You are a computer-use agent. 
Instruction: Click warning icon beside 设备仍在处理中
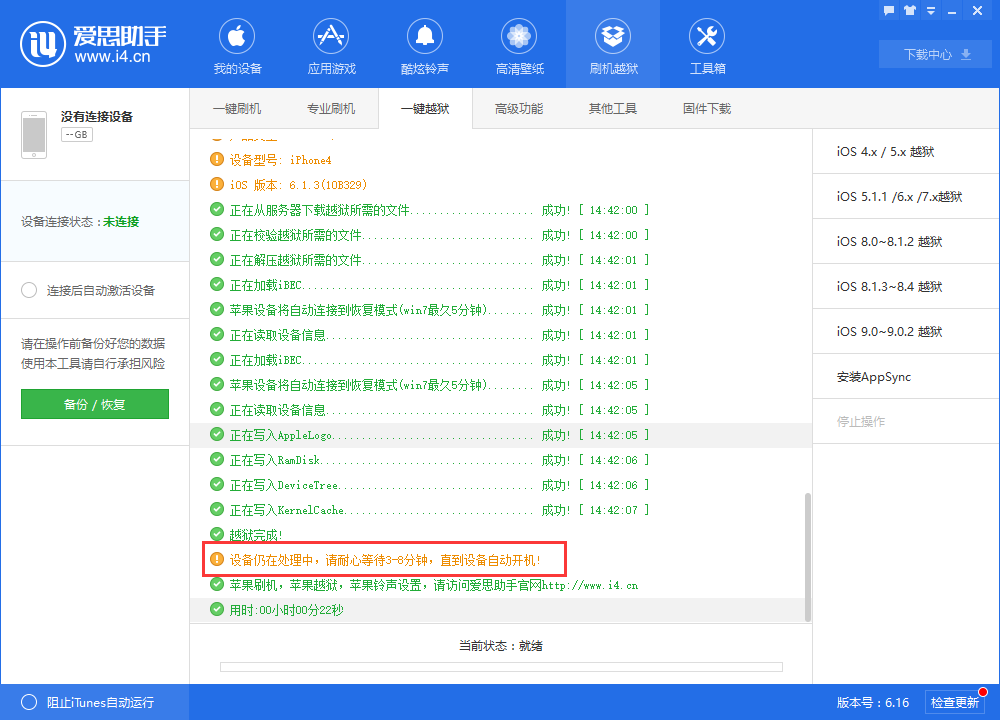[217, 559]
